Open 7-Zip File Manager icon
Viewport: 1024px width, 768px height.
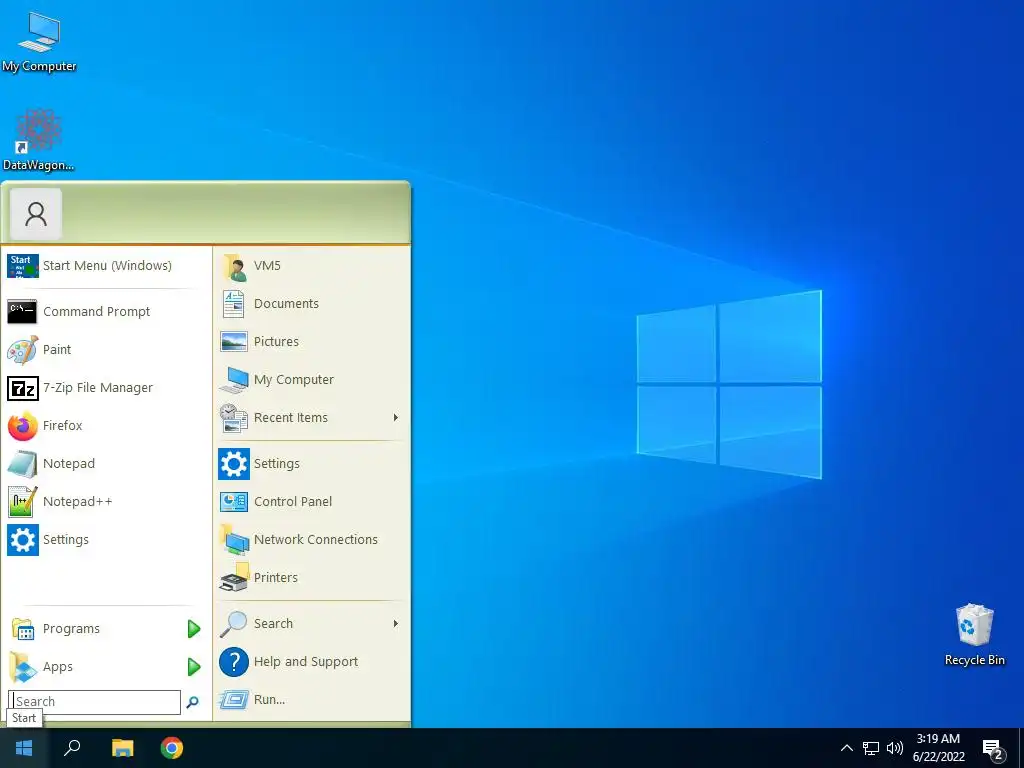[23, 388]
